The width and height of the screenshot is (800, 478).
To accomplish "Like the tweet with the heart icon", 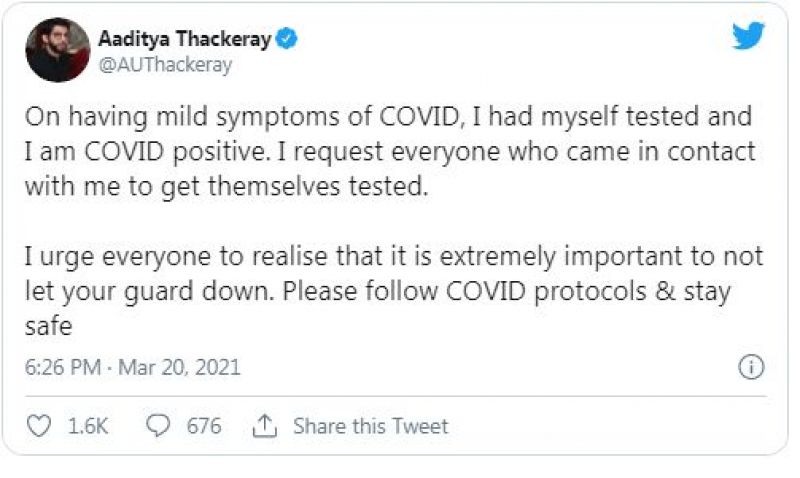I will click(38, 426).
